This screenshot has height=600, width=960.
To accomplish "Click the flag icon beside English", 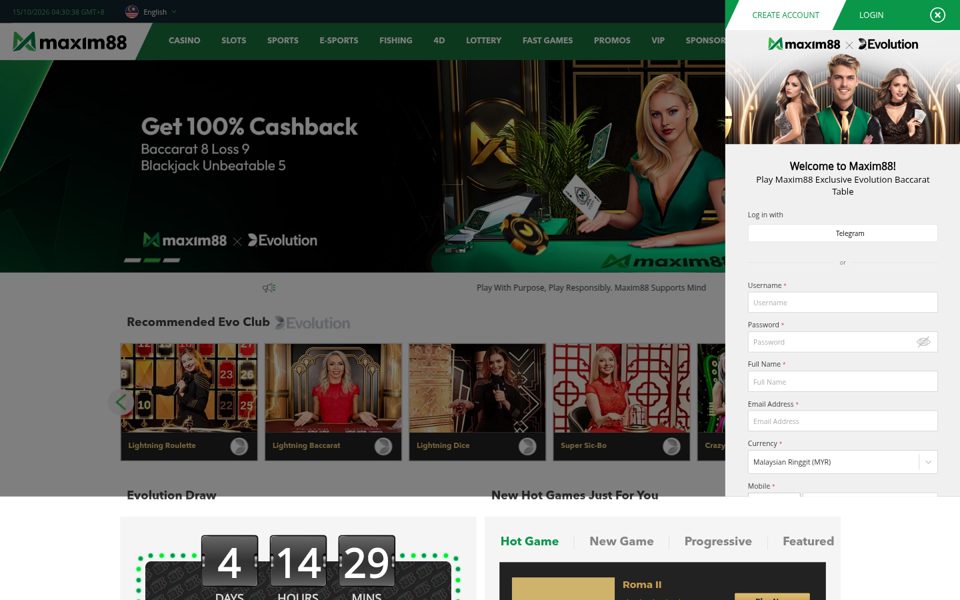I will click(x=132, y=12).
